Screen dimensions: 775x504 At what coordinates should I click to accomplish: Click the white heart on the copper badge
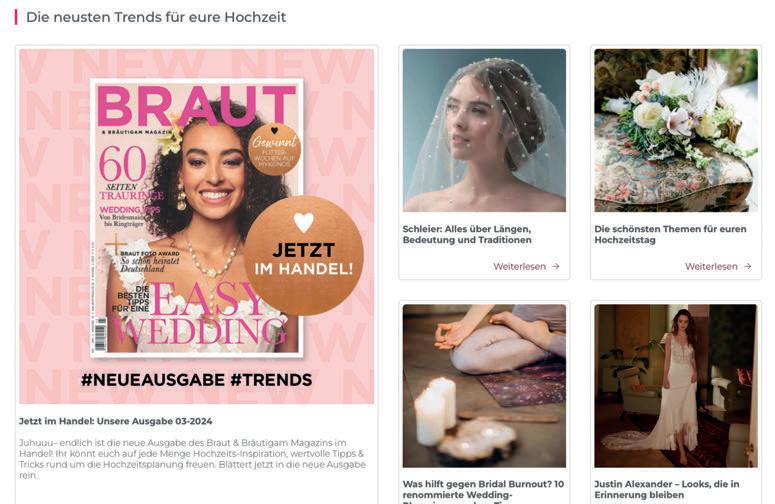coord(303,222)
